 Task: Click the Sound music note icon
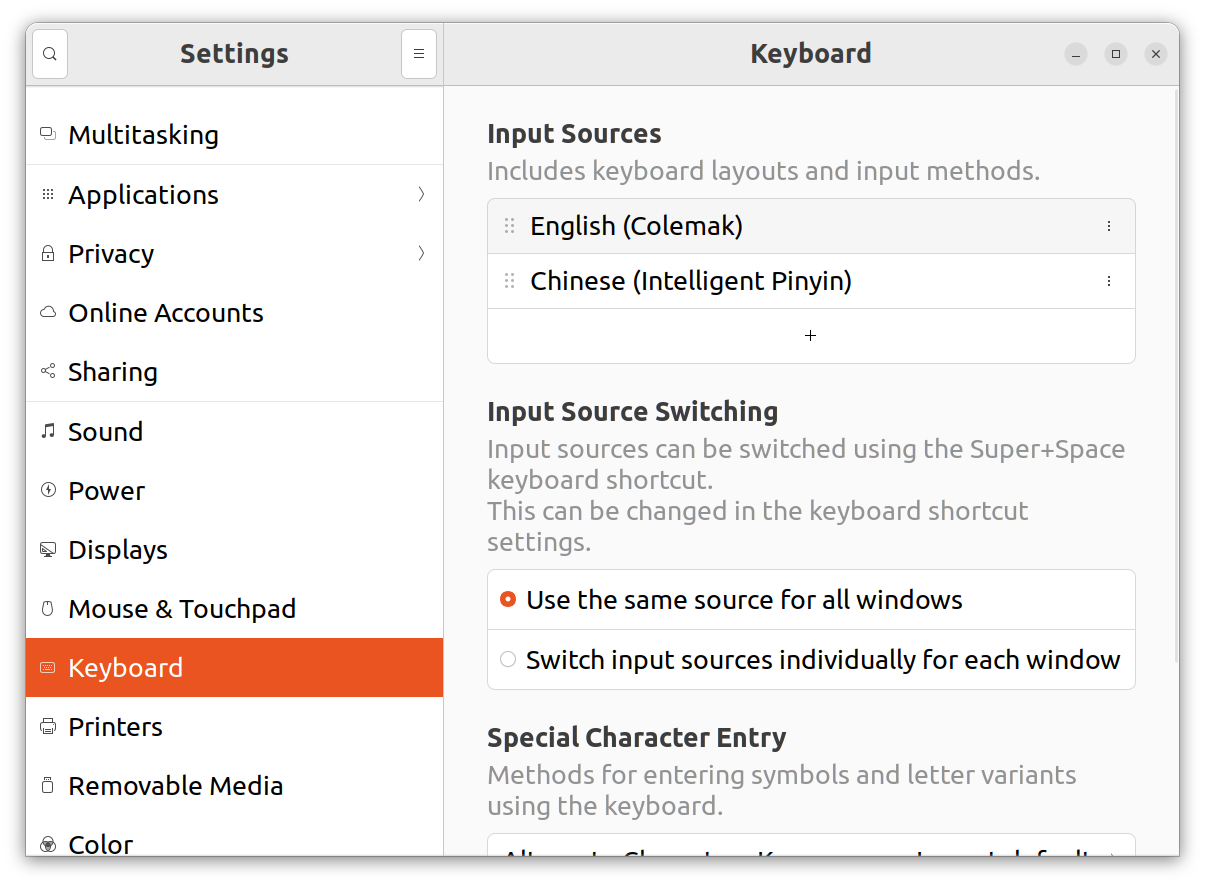point(48,431)
